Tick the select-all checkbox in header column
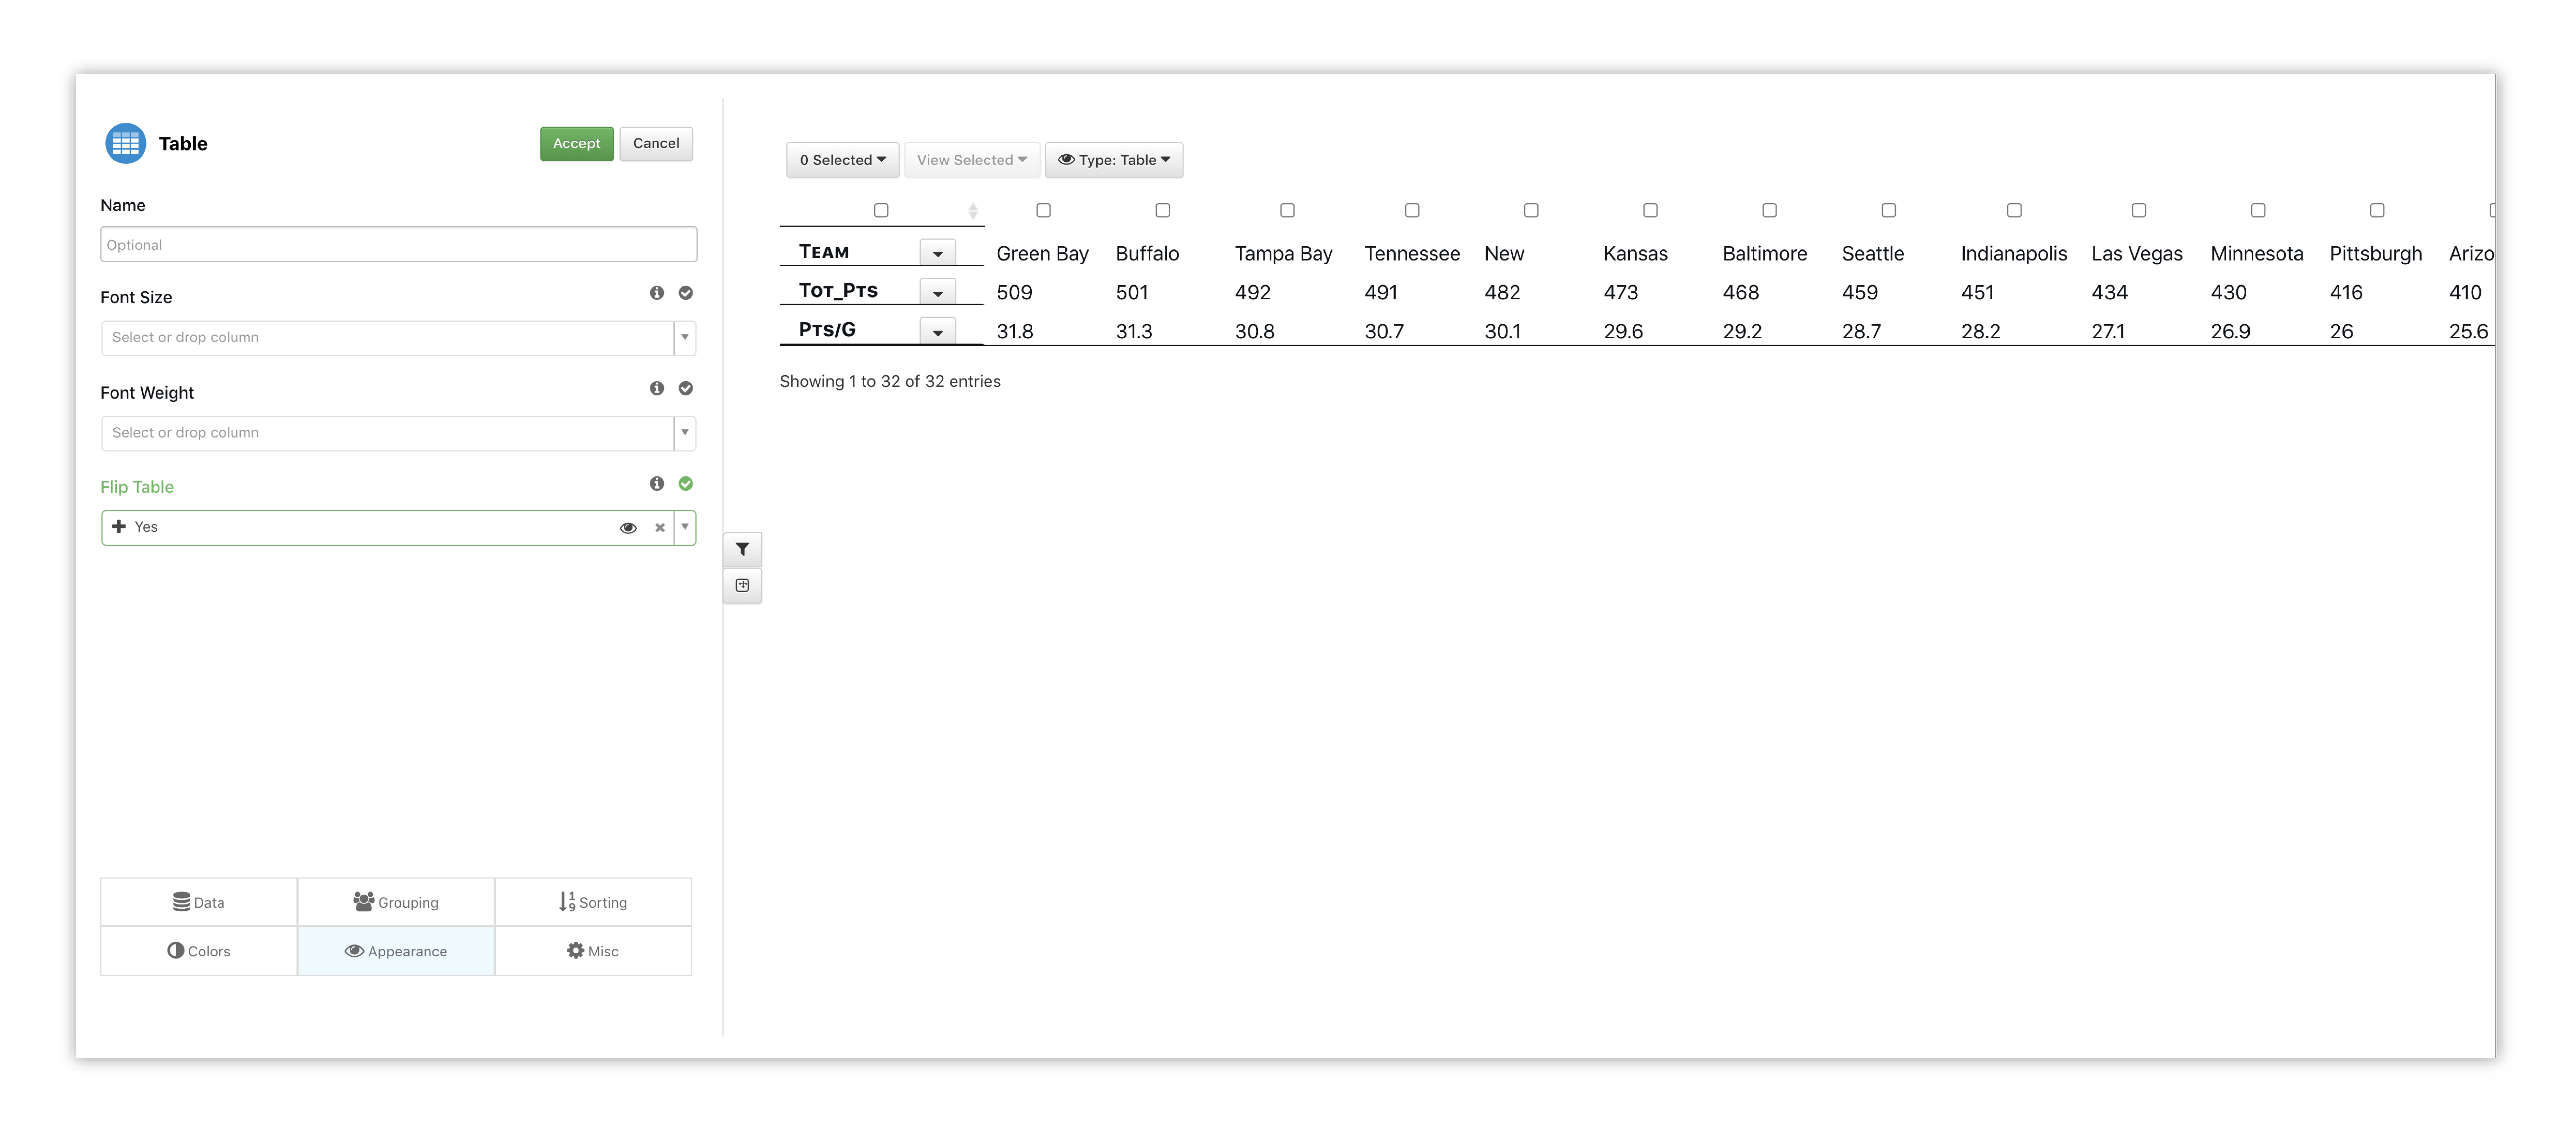Image resolution: width=2576 pixels, height=1143 pixels. 881,210
